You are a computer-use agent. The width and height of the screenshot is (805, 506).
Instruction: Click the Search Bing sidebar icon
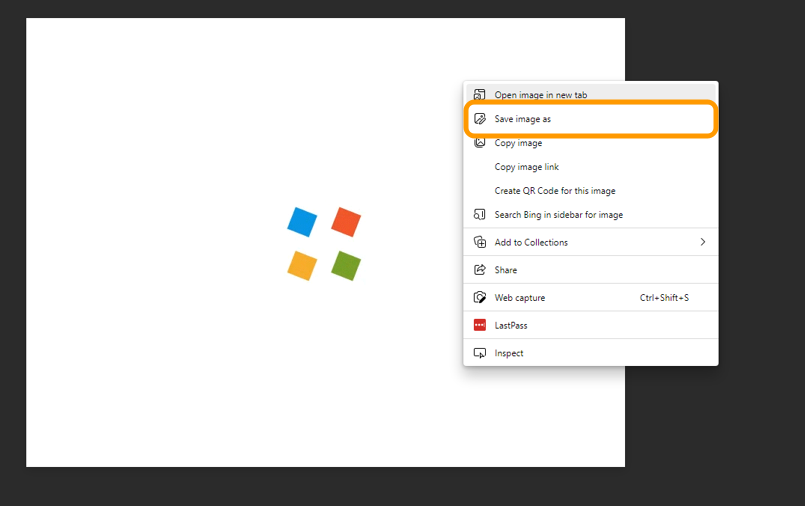point(480,215)
